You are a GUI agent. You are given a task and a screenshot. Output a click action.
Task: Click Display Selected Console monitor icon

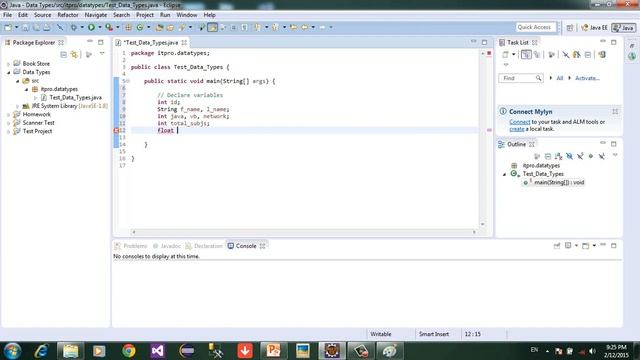pyautogui.click(x=568, y=246)
